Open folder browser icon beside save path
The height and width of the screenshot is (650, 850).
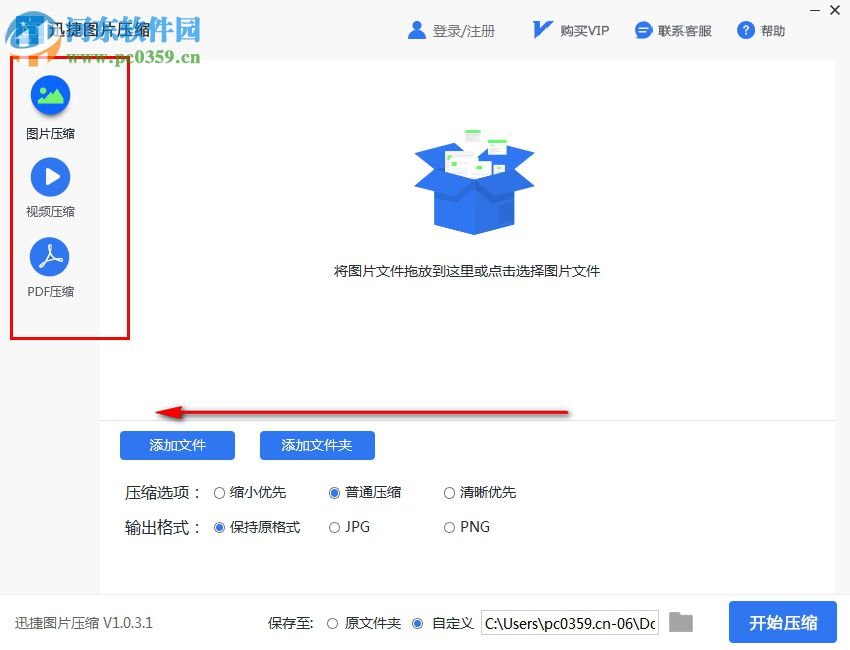pos(681,622)
